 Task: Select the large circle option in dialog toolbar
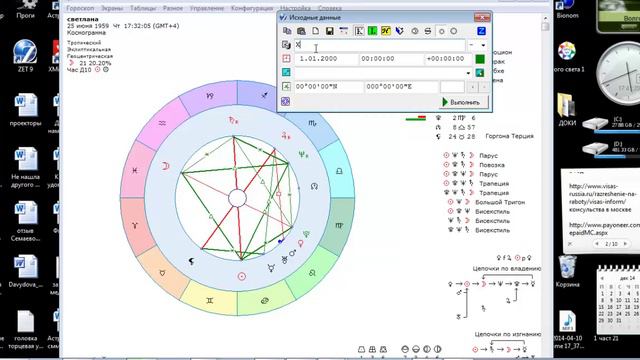point(453,31)
